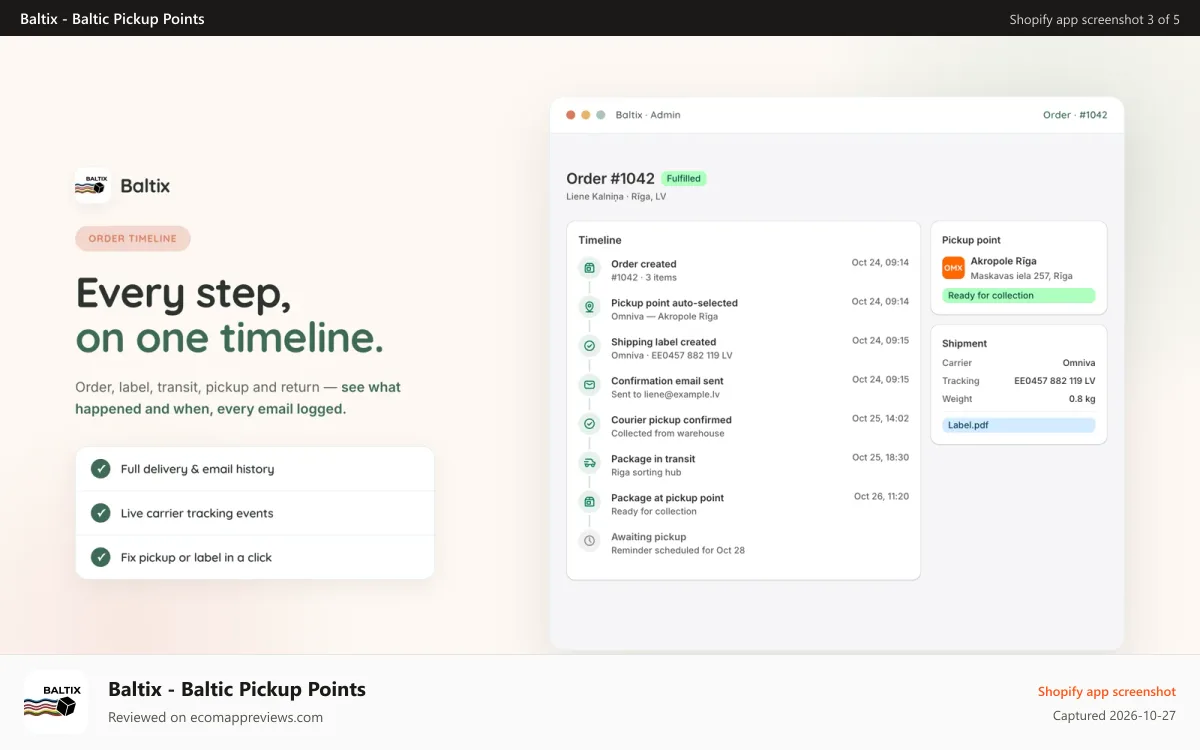
Task: Click Shopify app screenshot 3 of 5 caption
Action: click(x=1095, y=19)
